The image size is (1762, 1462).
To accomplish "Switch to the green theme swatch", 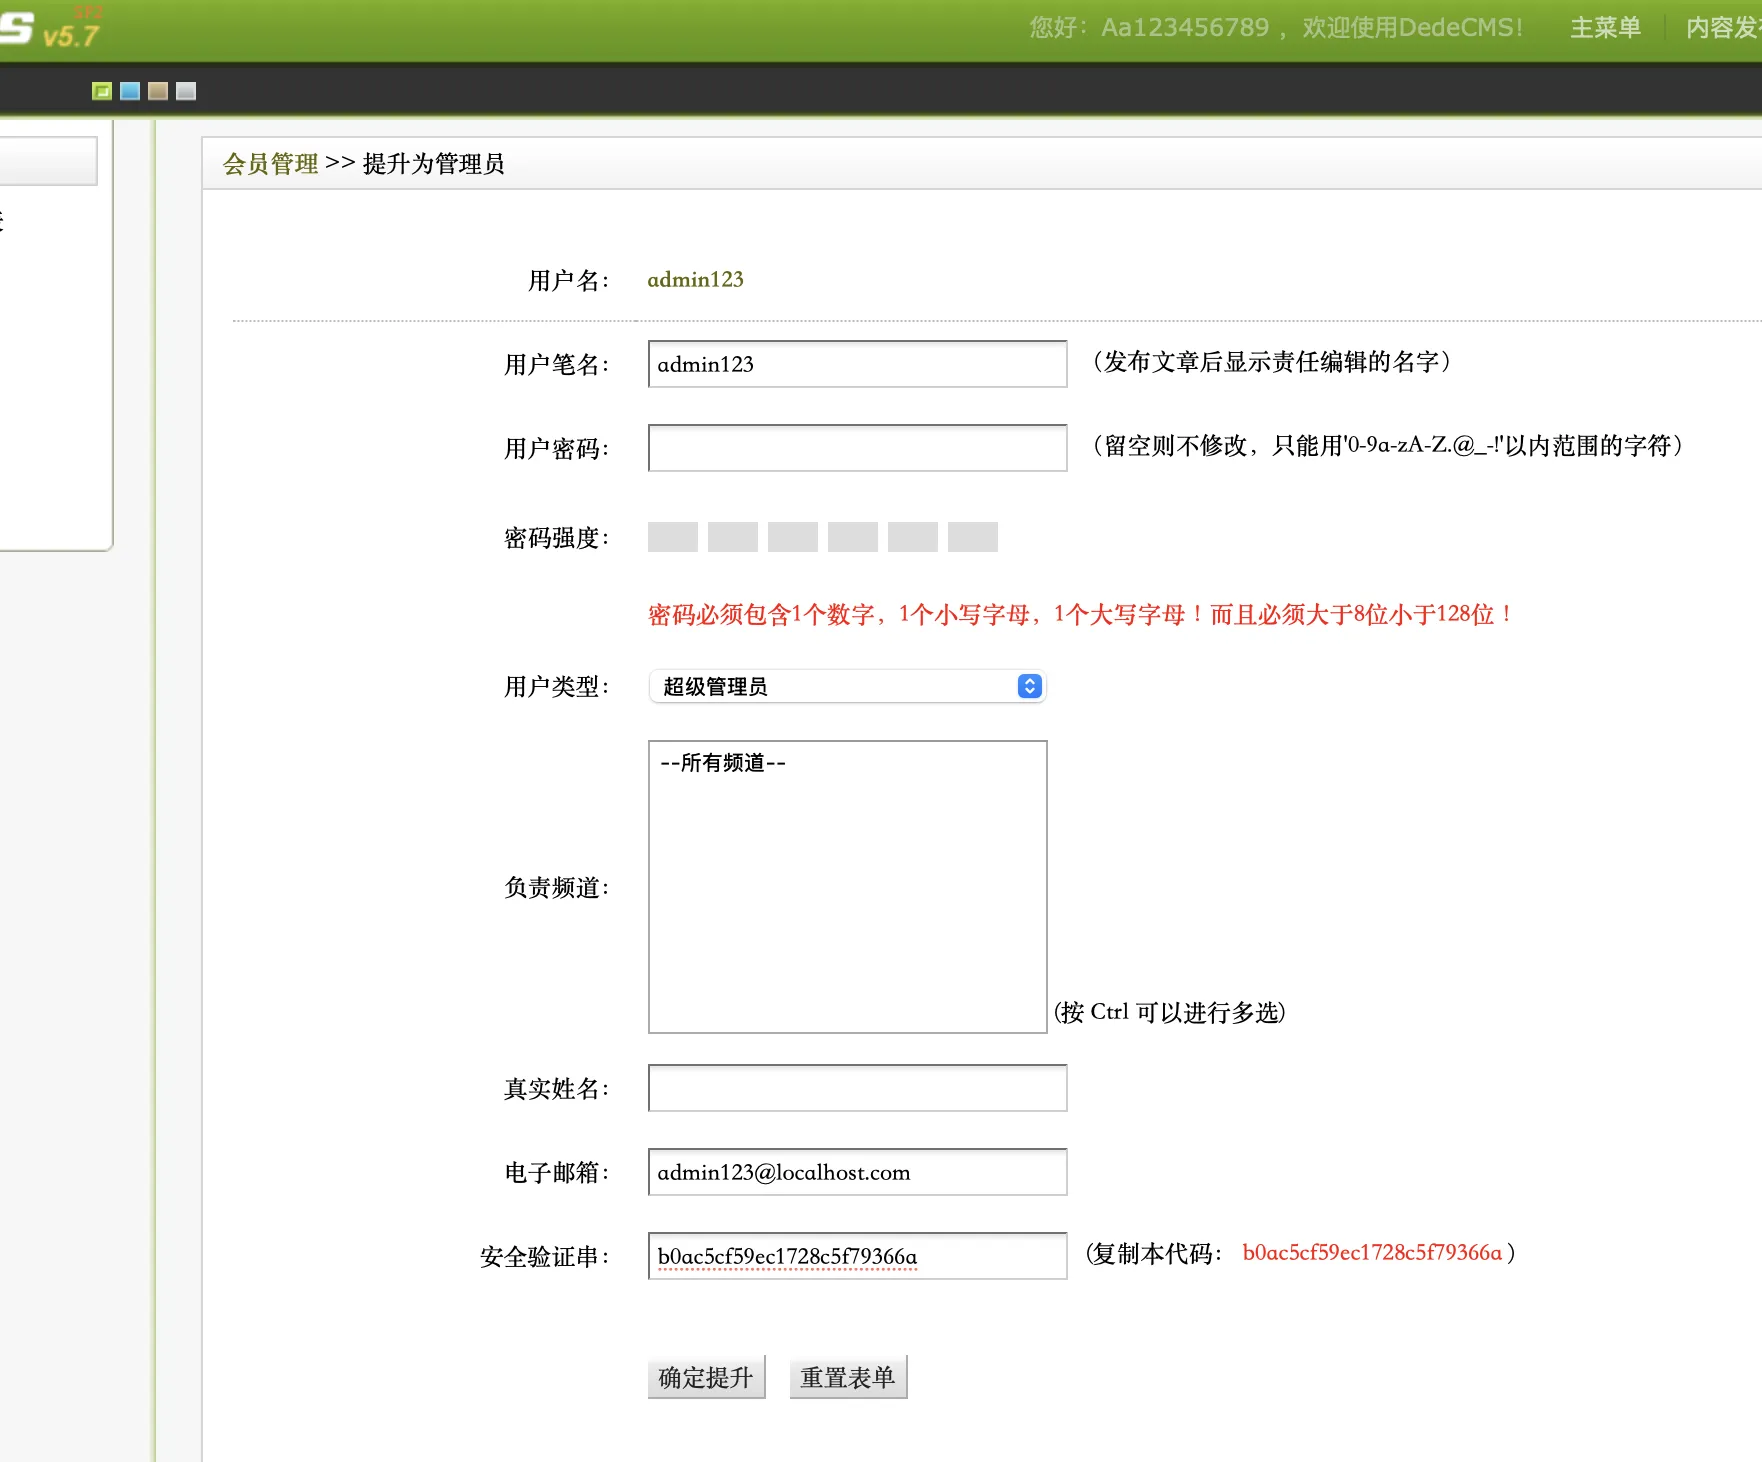I will tap(102, 91).
